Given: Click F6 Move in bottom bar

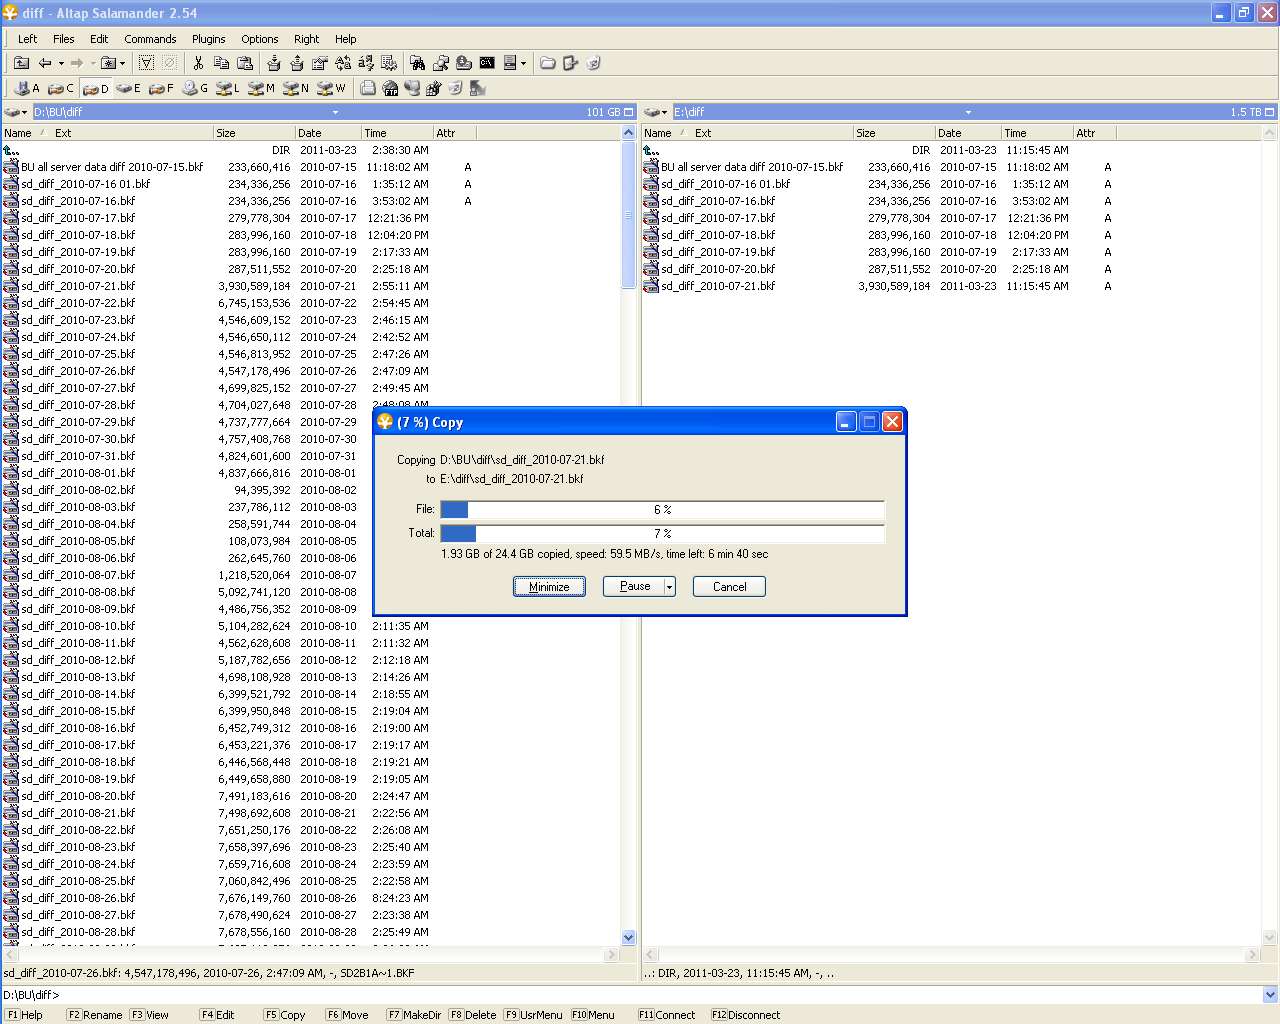Looking at the screenshot, I should (x=347, y=1015).
